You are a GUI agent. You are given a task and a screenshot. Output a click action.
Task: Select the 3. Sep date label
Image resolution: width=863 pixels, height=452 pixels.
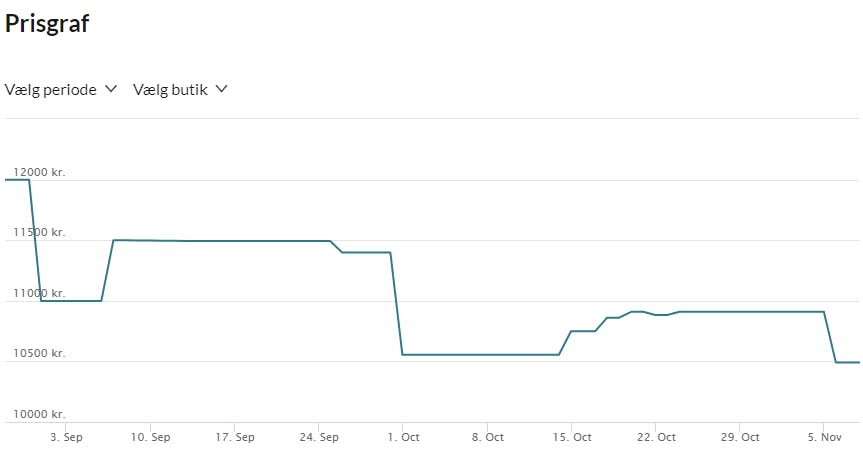point(66,437)
